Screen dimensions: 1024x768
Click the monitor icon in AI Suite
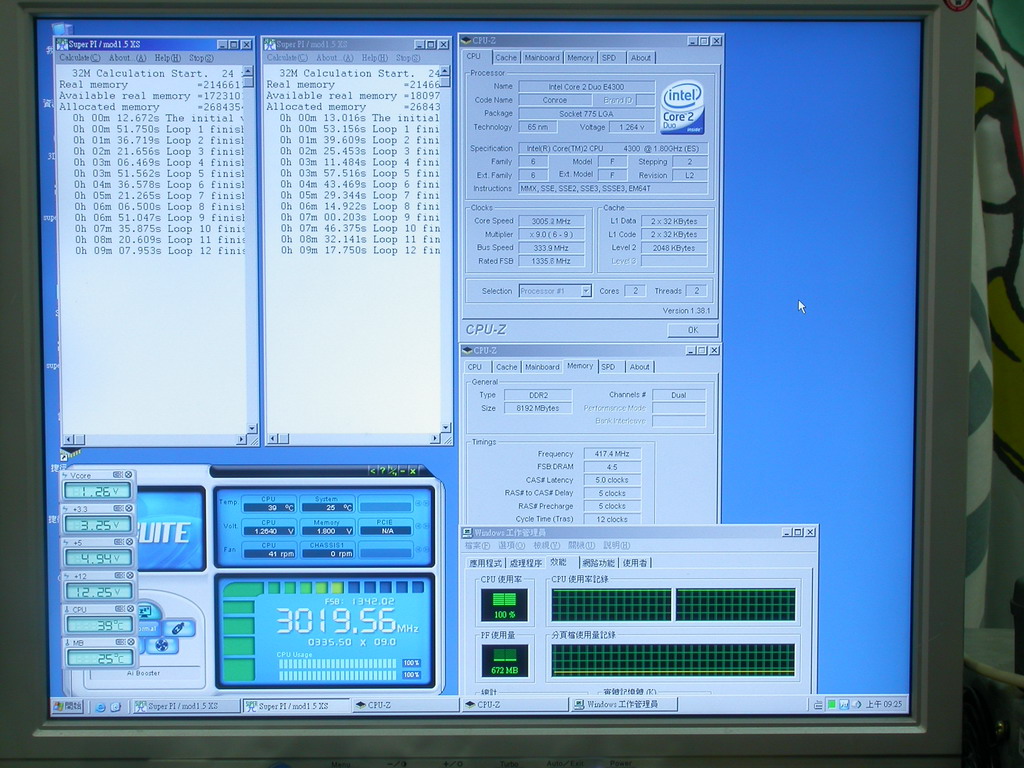[x=145, y=612]
